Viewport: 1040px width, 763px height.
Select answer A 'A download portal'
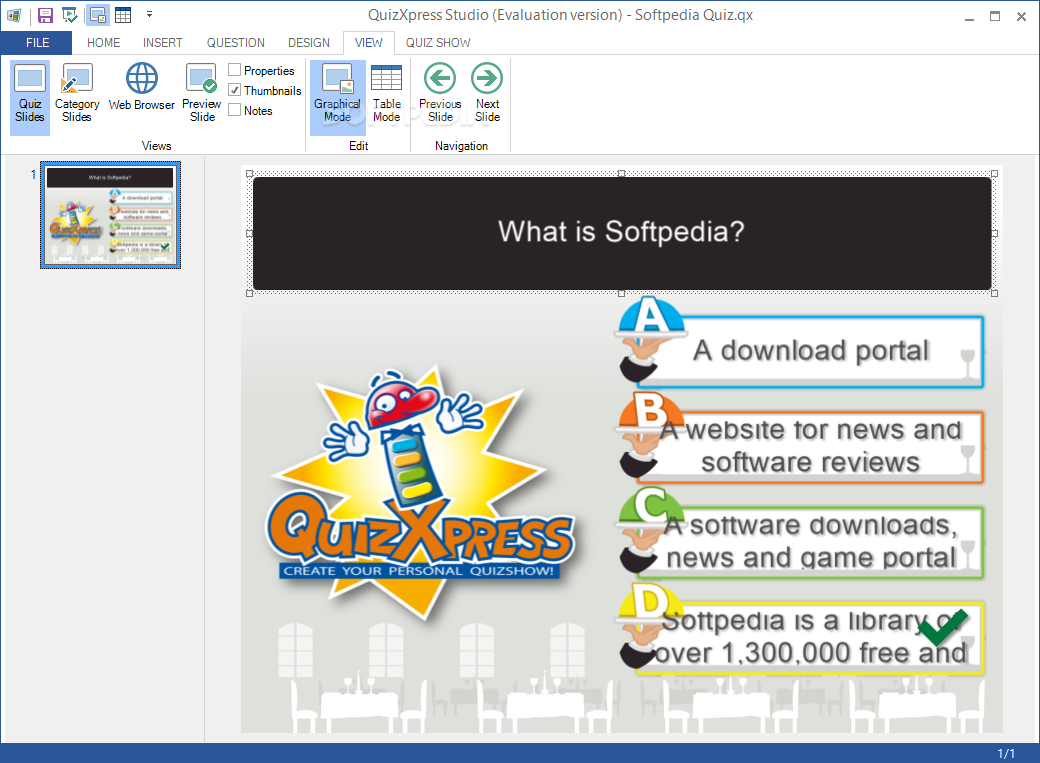click(x=810, y=352)
